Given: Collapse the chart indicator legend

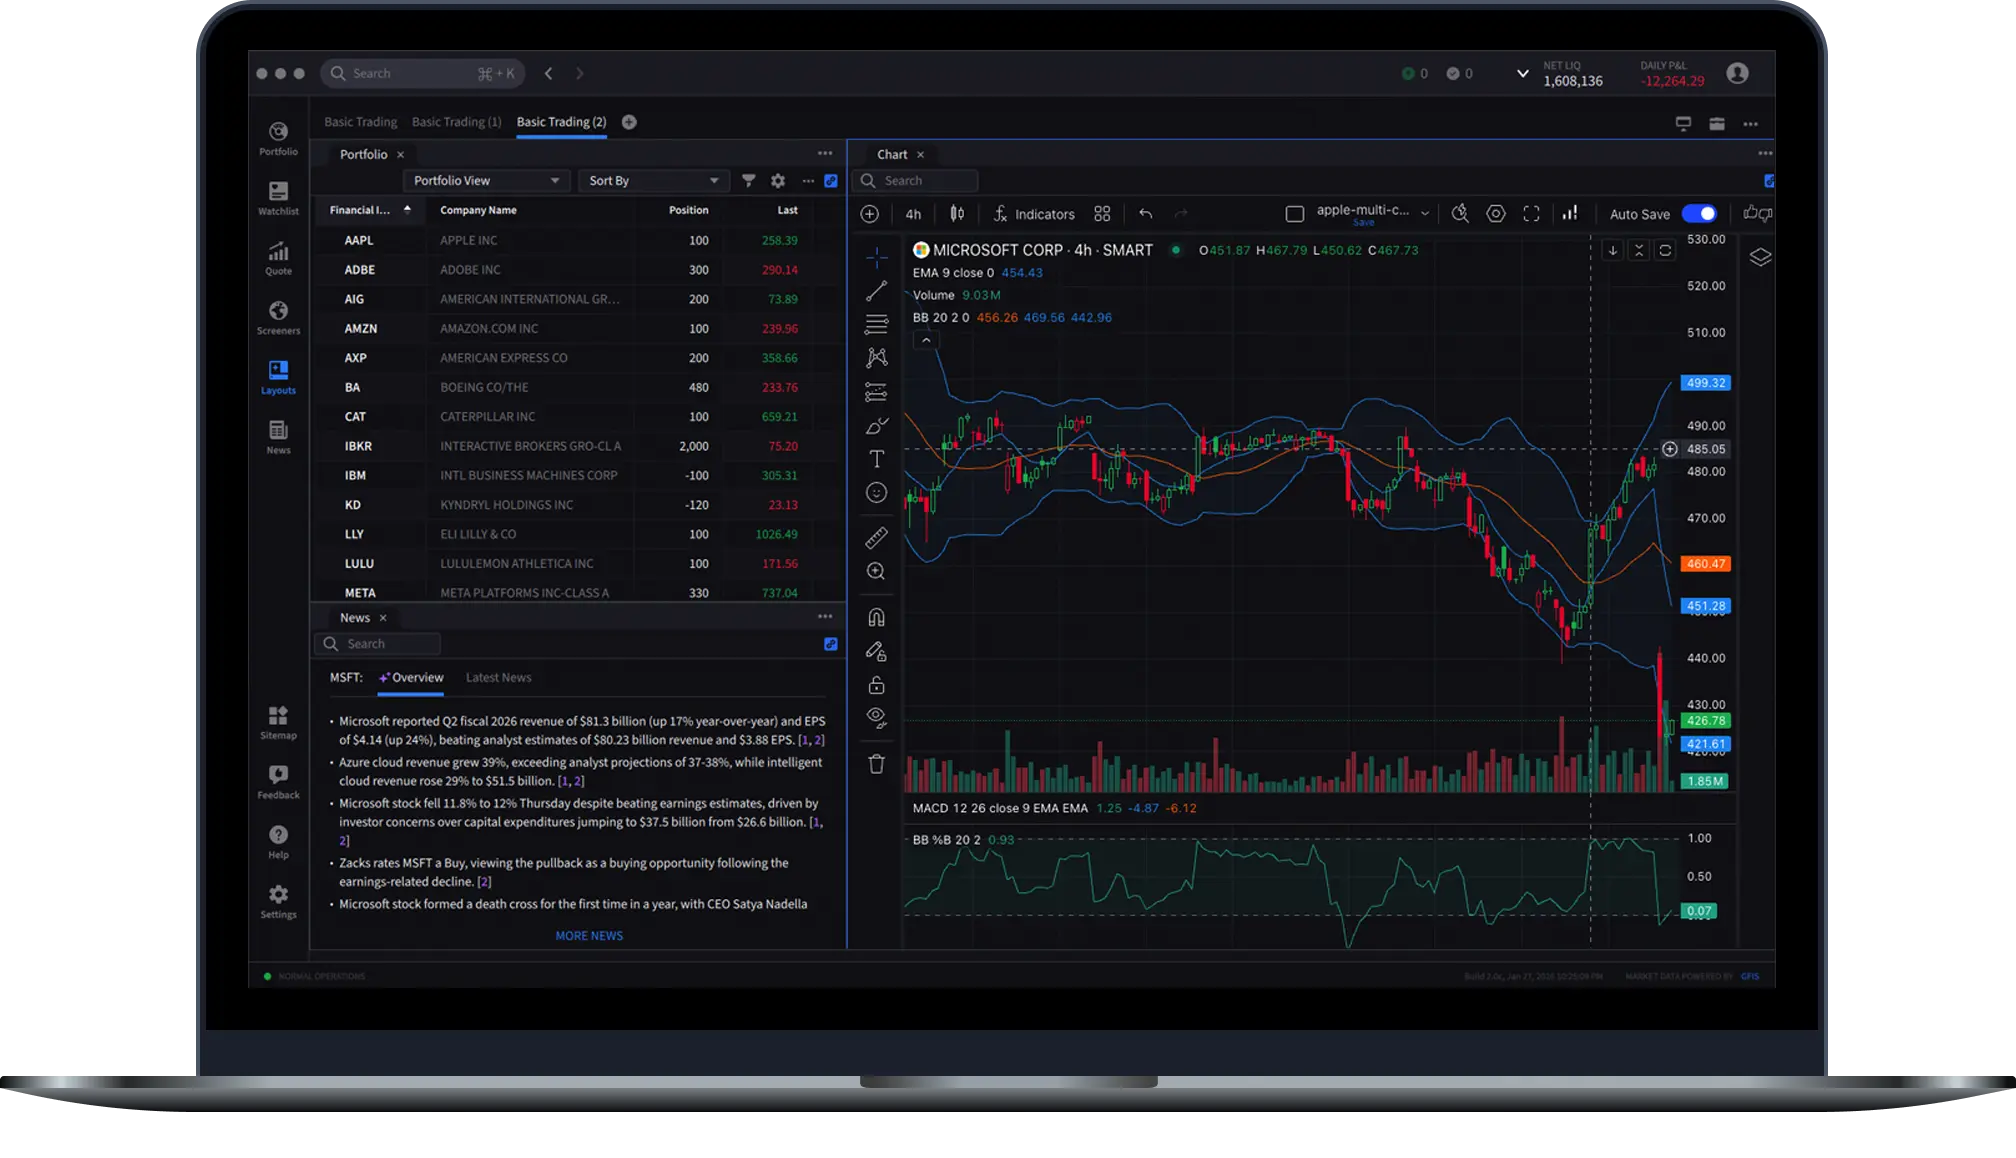Looking at the screenshot, I should tap(926, 340).
